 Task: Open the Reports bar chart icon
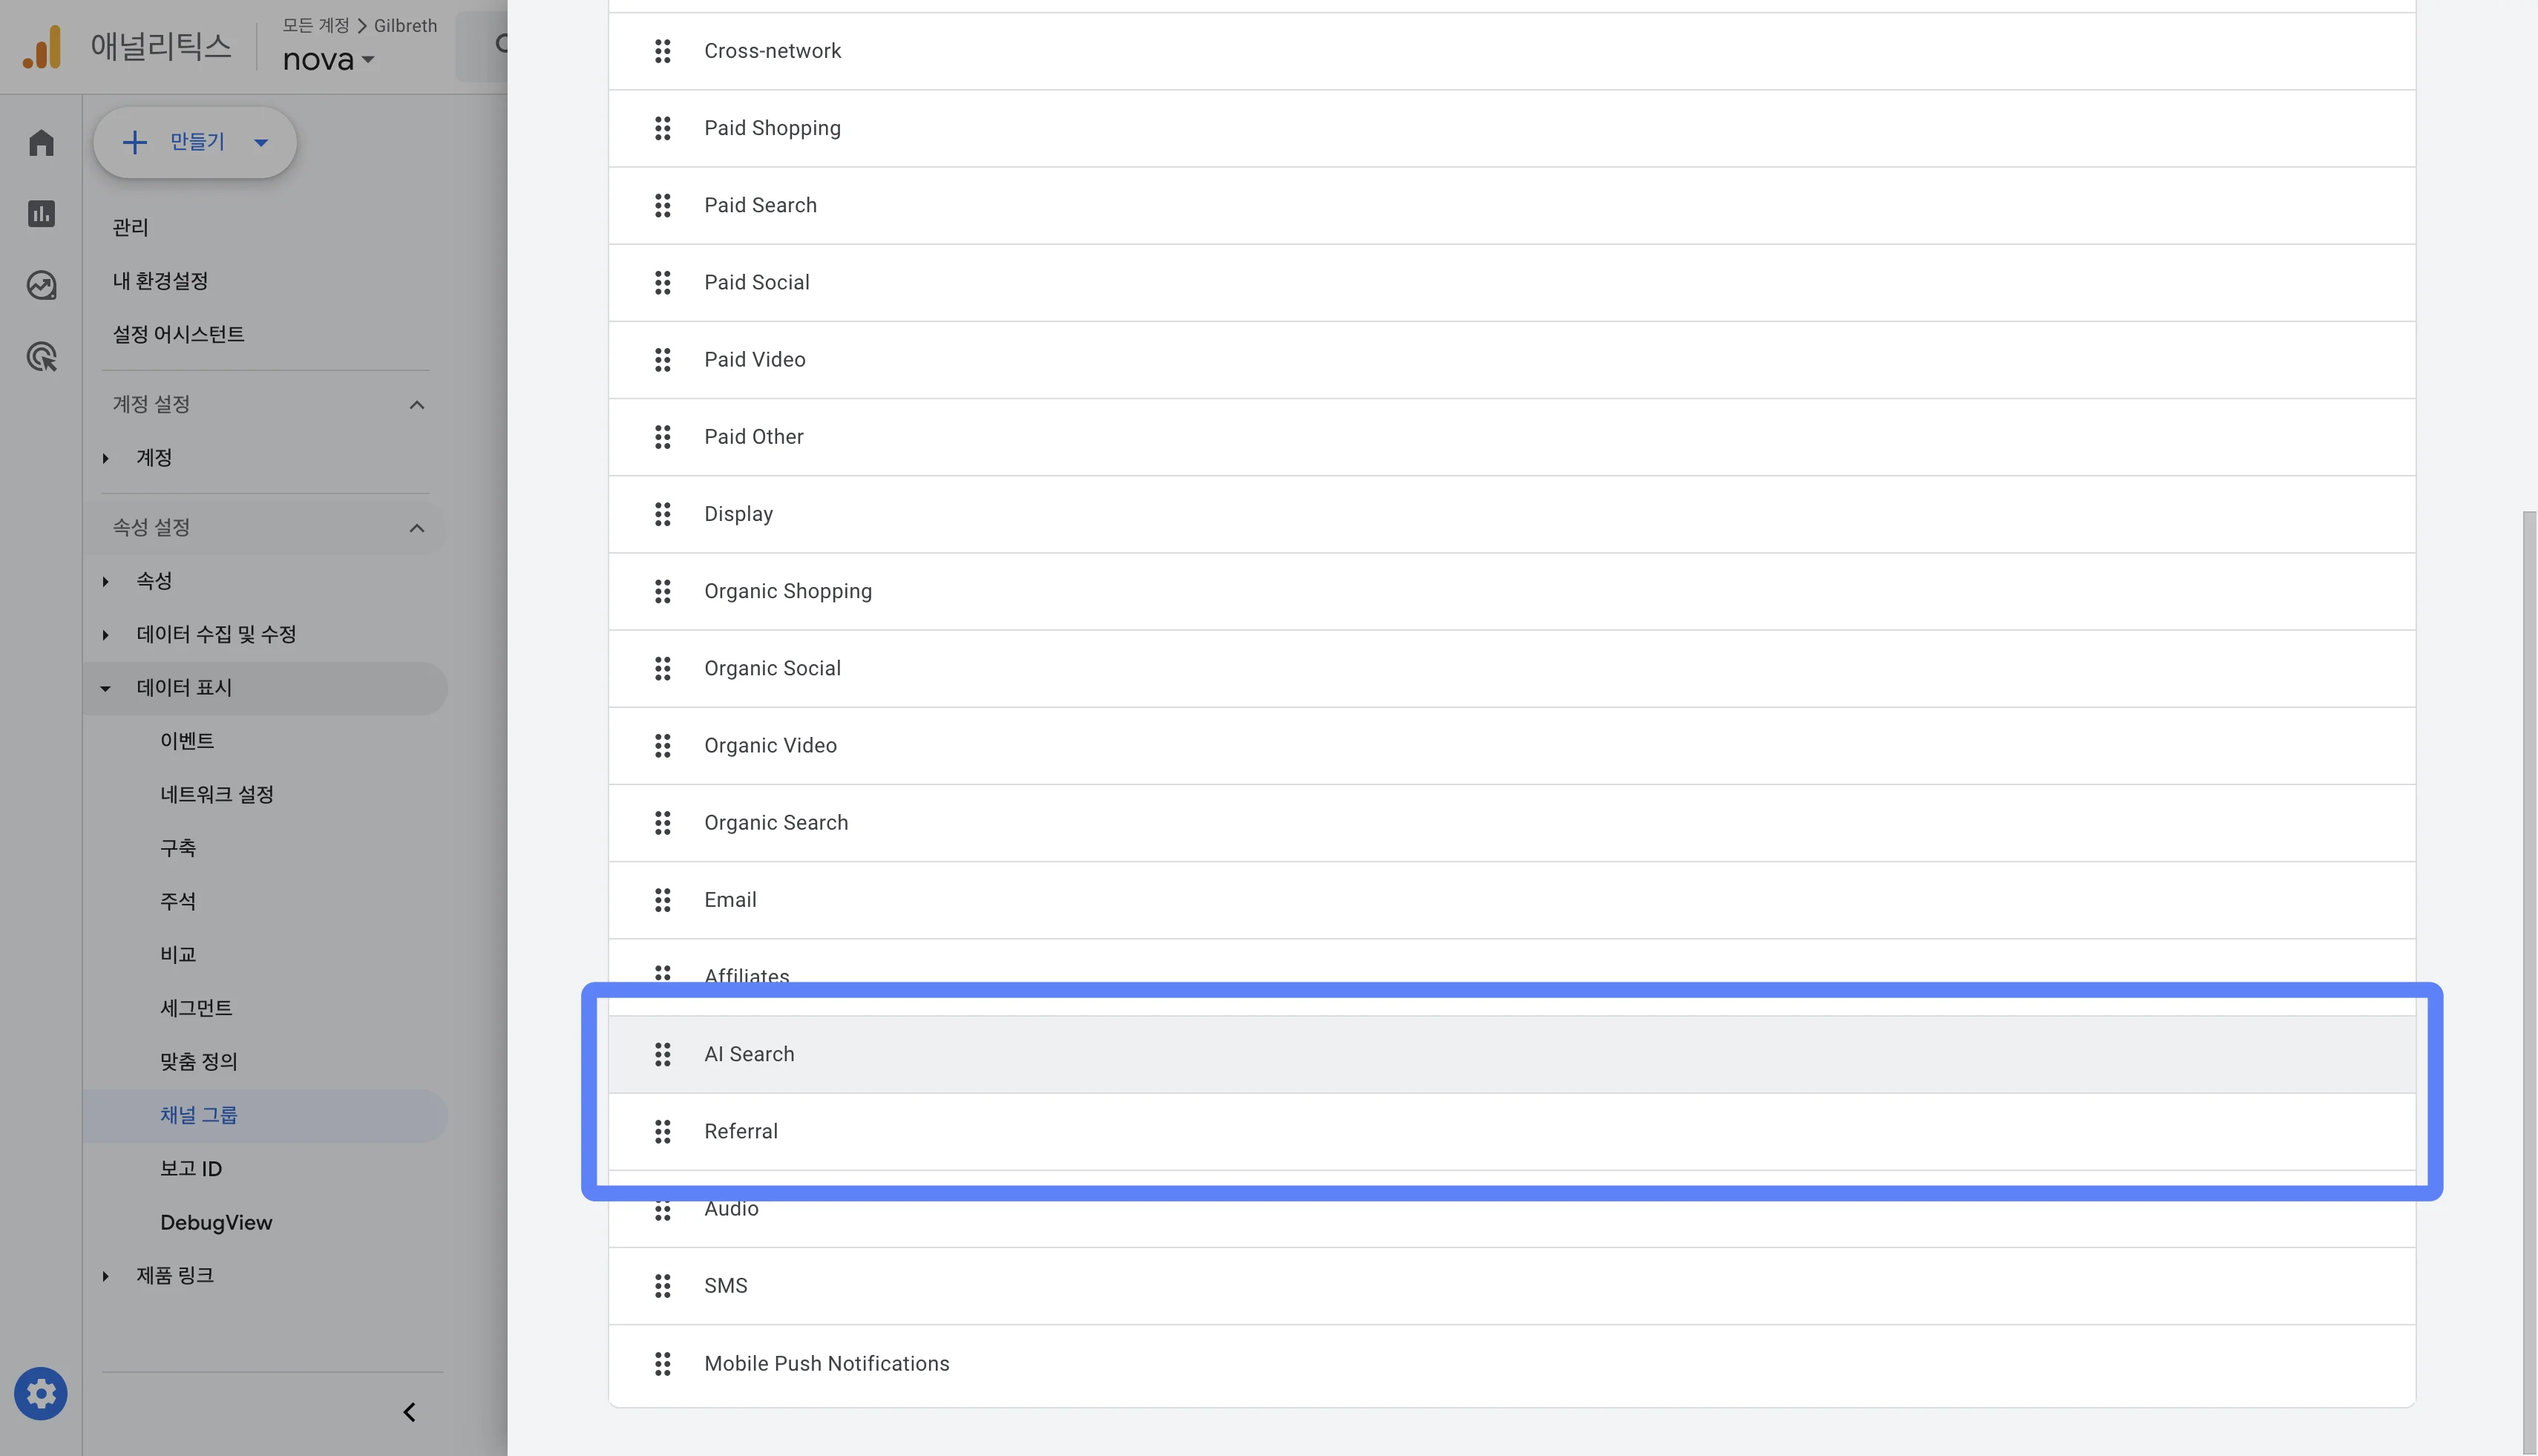click(x=41, y=214)
